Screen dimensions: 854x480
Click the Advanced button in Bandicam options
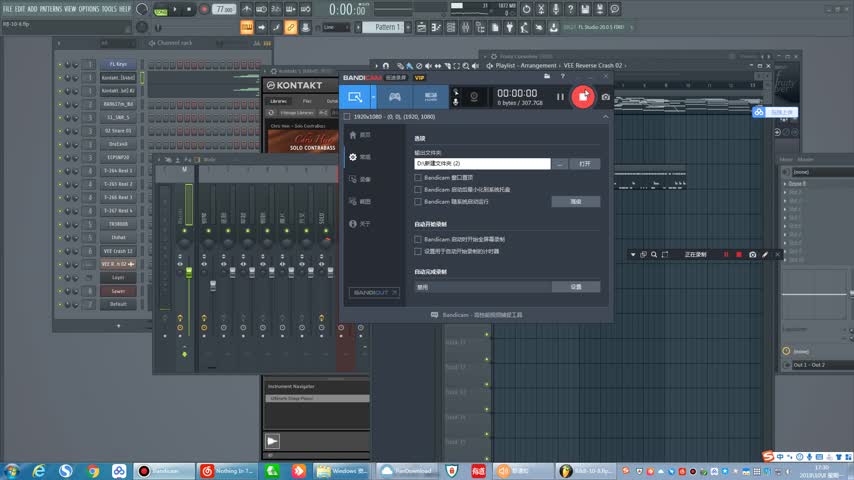(576, 202)
